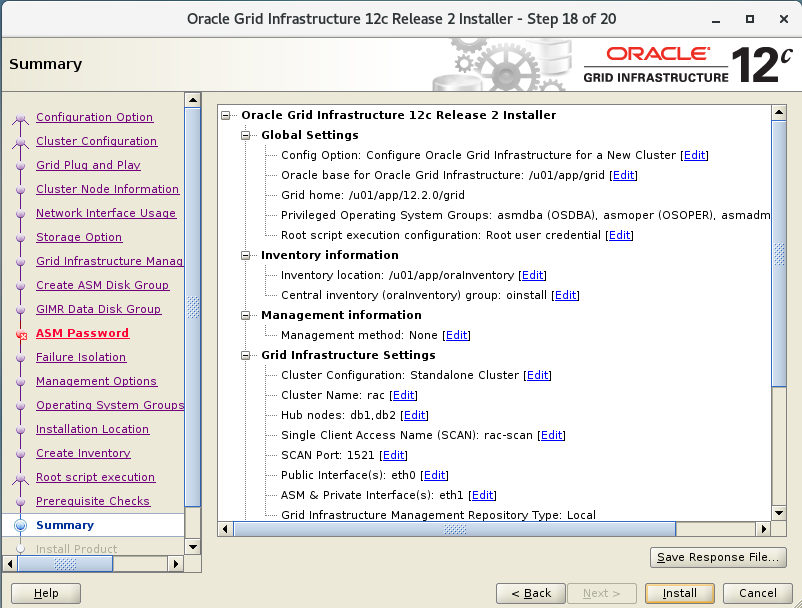Click the summary tree vertical scrollbar thumb
The height and width of the screenshot is (608, 802).
coord(778,254)
